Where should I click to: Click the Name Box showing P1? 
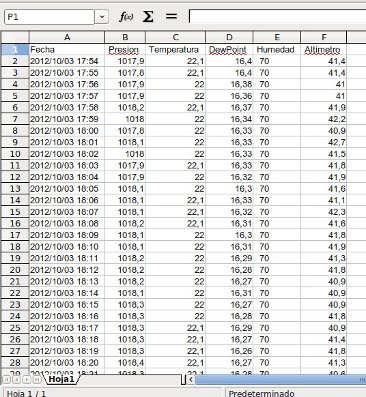click(50, 17)
